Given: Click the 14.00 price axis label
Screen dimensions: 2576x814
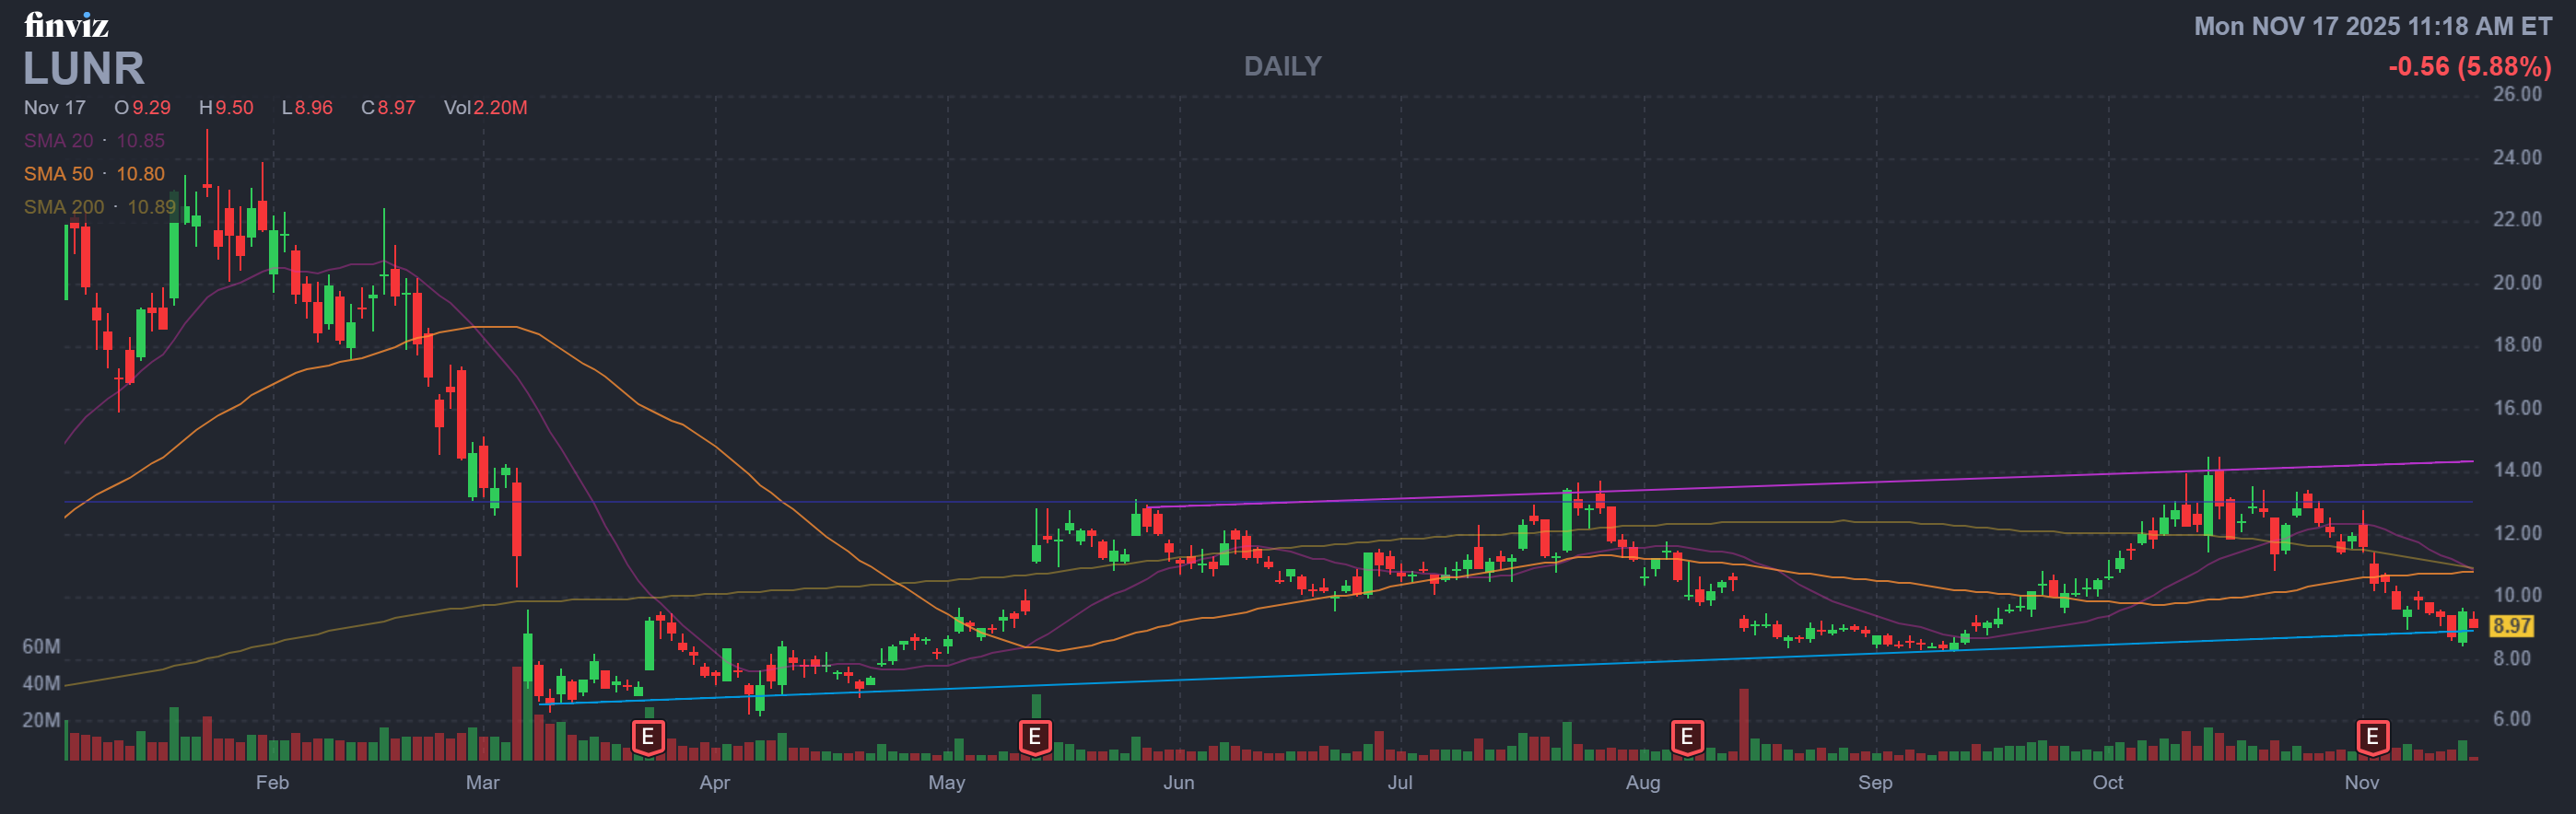Looking at the screenshot, I should click(x=2516, y=470).
